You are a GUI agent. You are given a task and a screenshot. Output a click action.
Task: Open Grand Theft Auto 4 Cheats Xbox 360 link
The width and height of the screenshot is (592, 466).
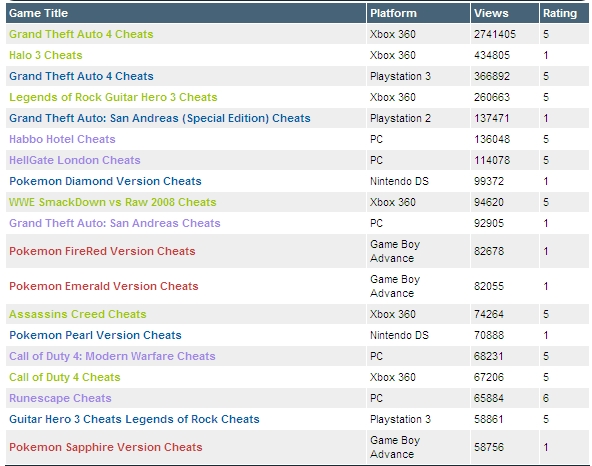tap(81, 34)
